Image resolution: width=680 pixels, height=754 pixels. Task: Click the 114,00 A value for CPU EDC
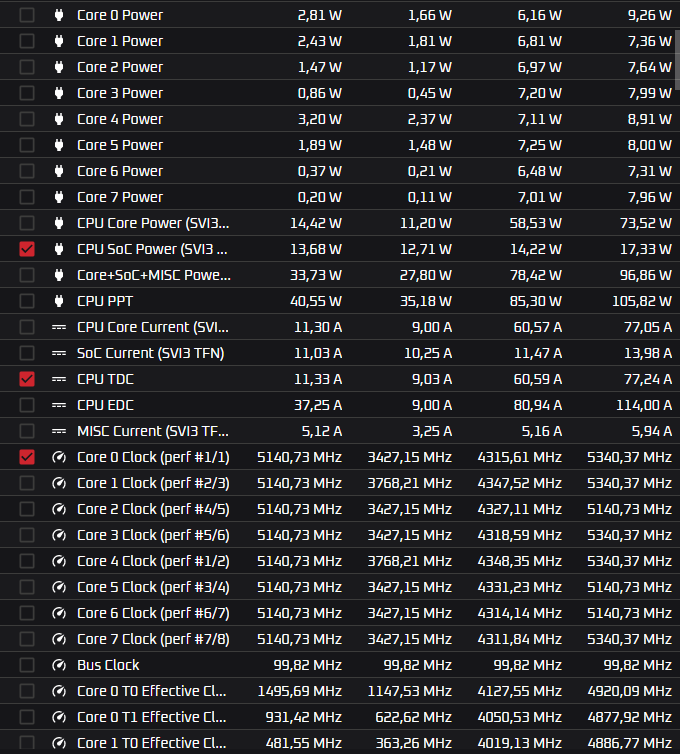tap(644, 405)
